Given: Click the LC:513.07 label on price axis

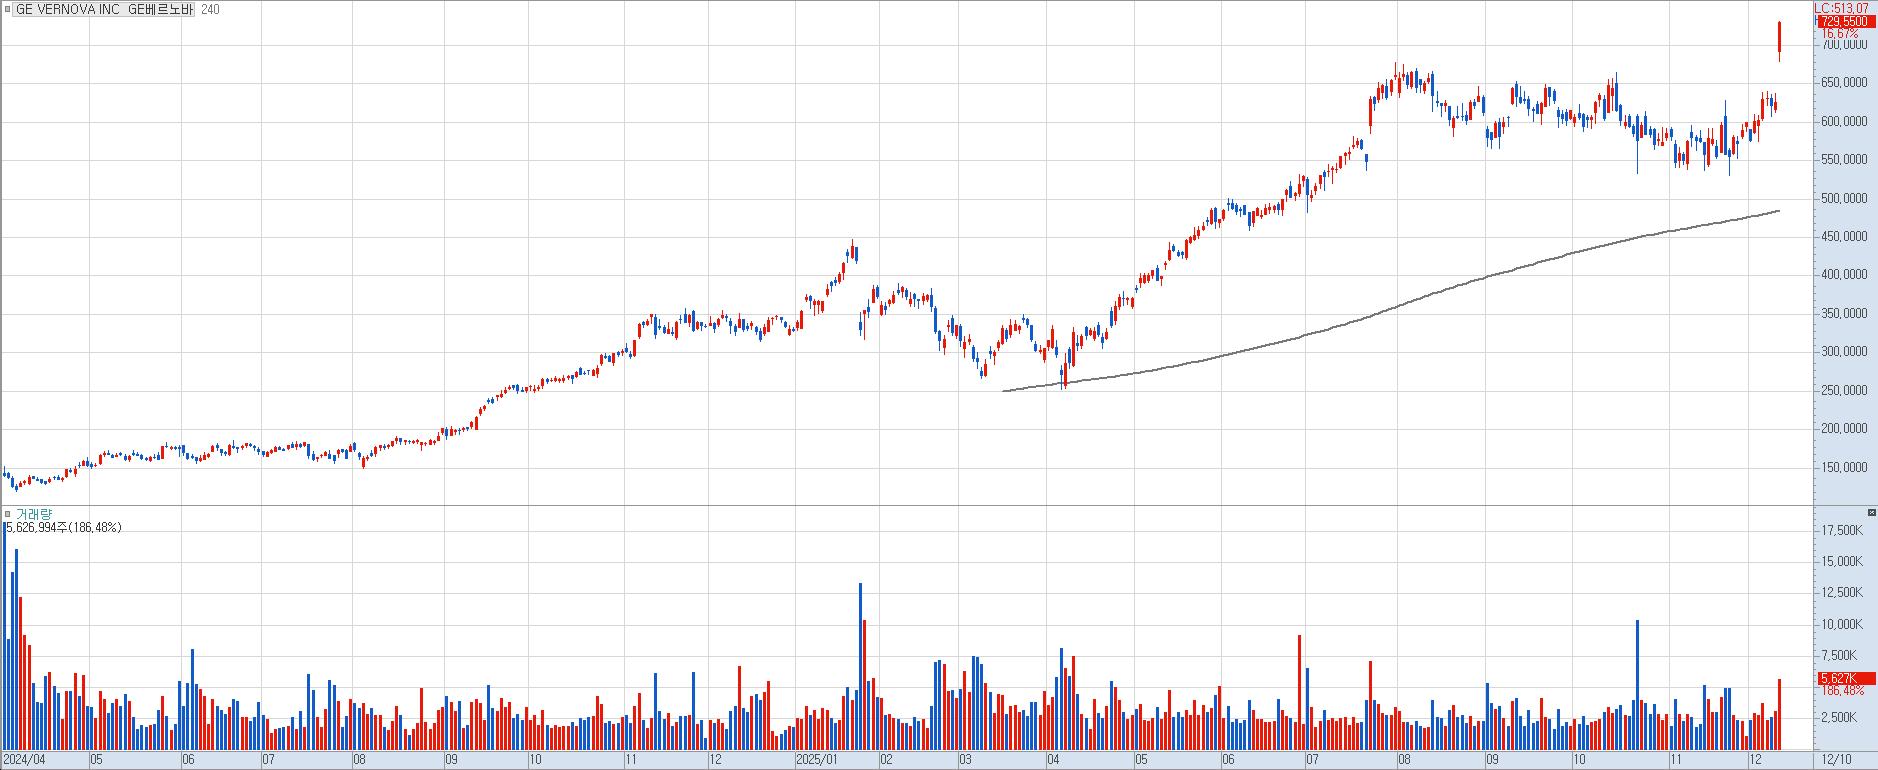Looking at the screenshot, I should click(x=1841, y=8).
